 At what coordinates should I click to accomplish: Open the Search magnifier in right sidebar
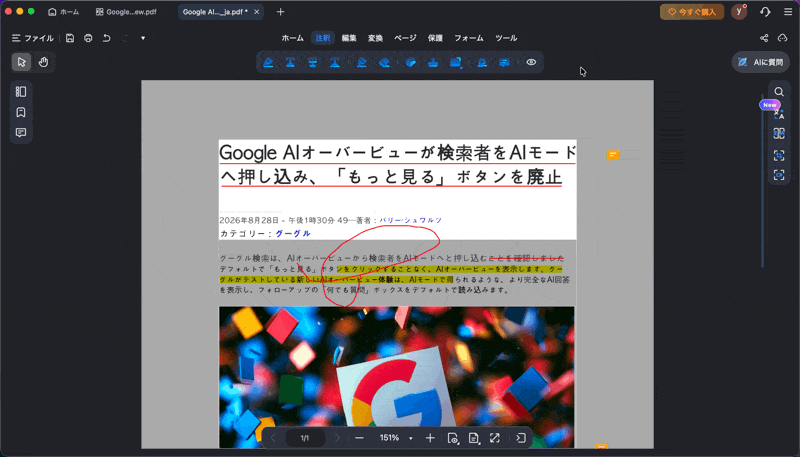click(x=779, y=92)
